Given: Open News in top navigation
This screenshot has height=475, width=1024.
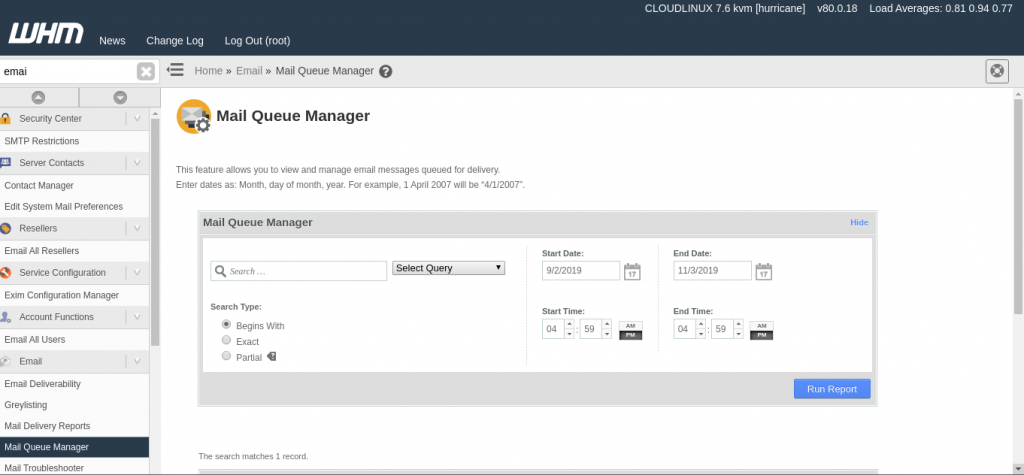Looking at the screenshot, I should [112, 41].
